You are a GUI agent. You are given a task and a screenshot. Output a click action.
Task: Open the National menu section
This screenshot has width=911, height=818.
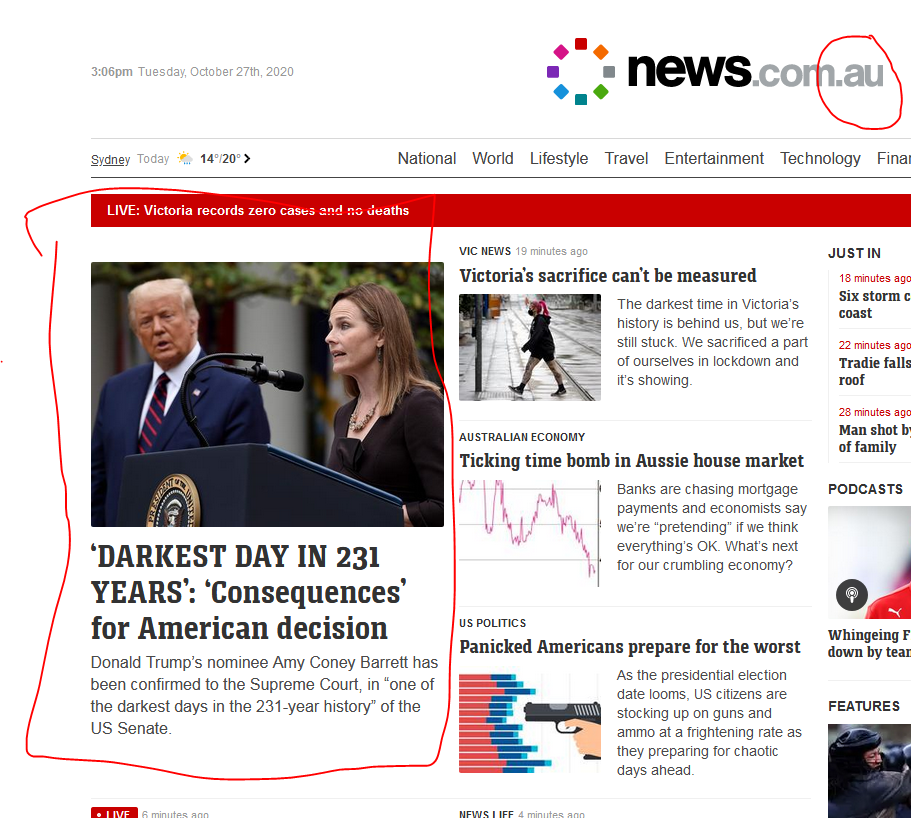(x=426, y=159)
